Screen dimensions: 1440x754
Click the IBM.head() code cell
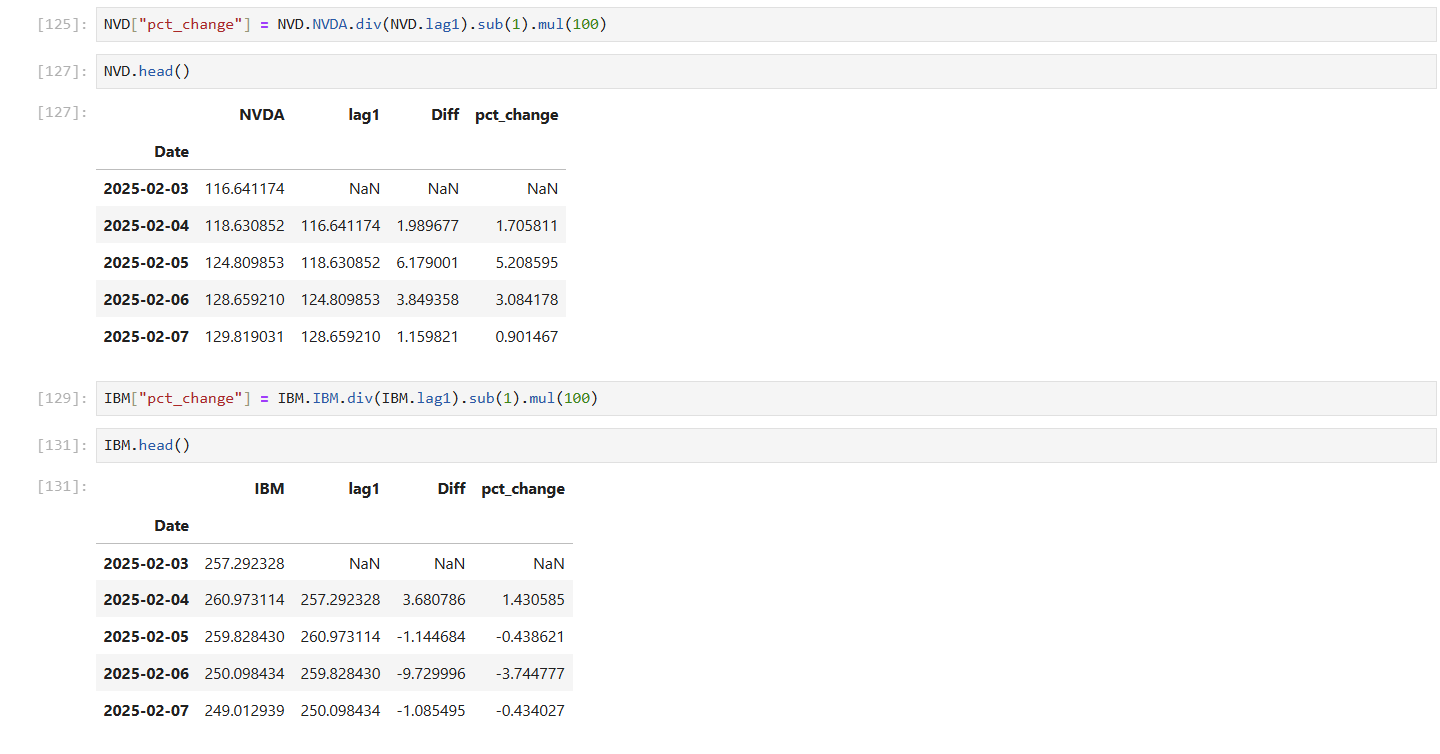click(766, 445)
